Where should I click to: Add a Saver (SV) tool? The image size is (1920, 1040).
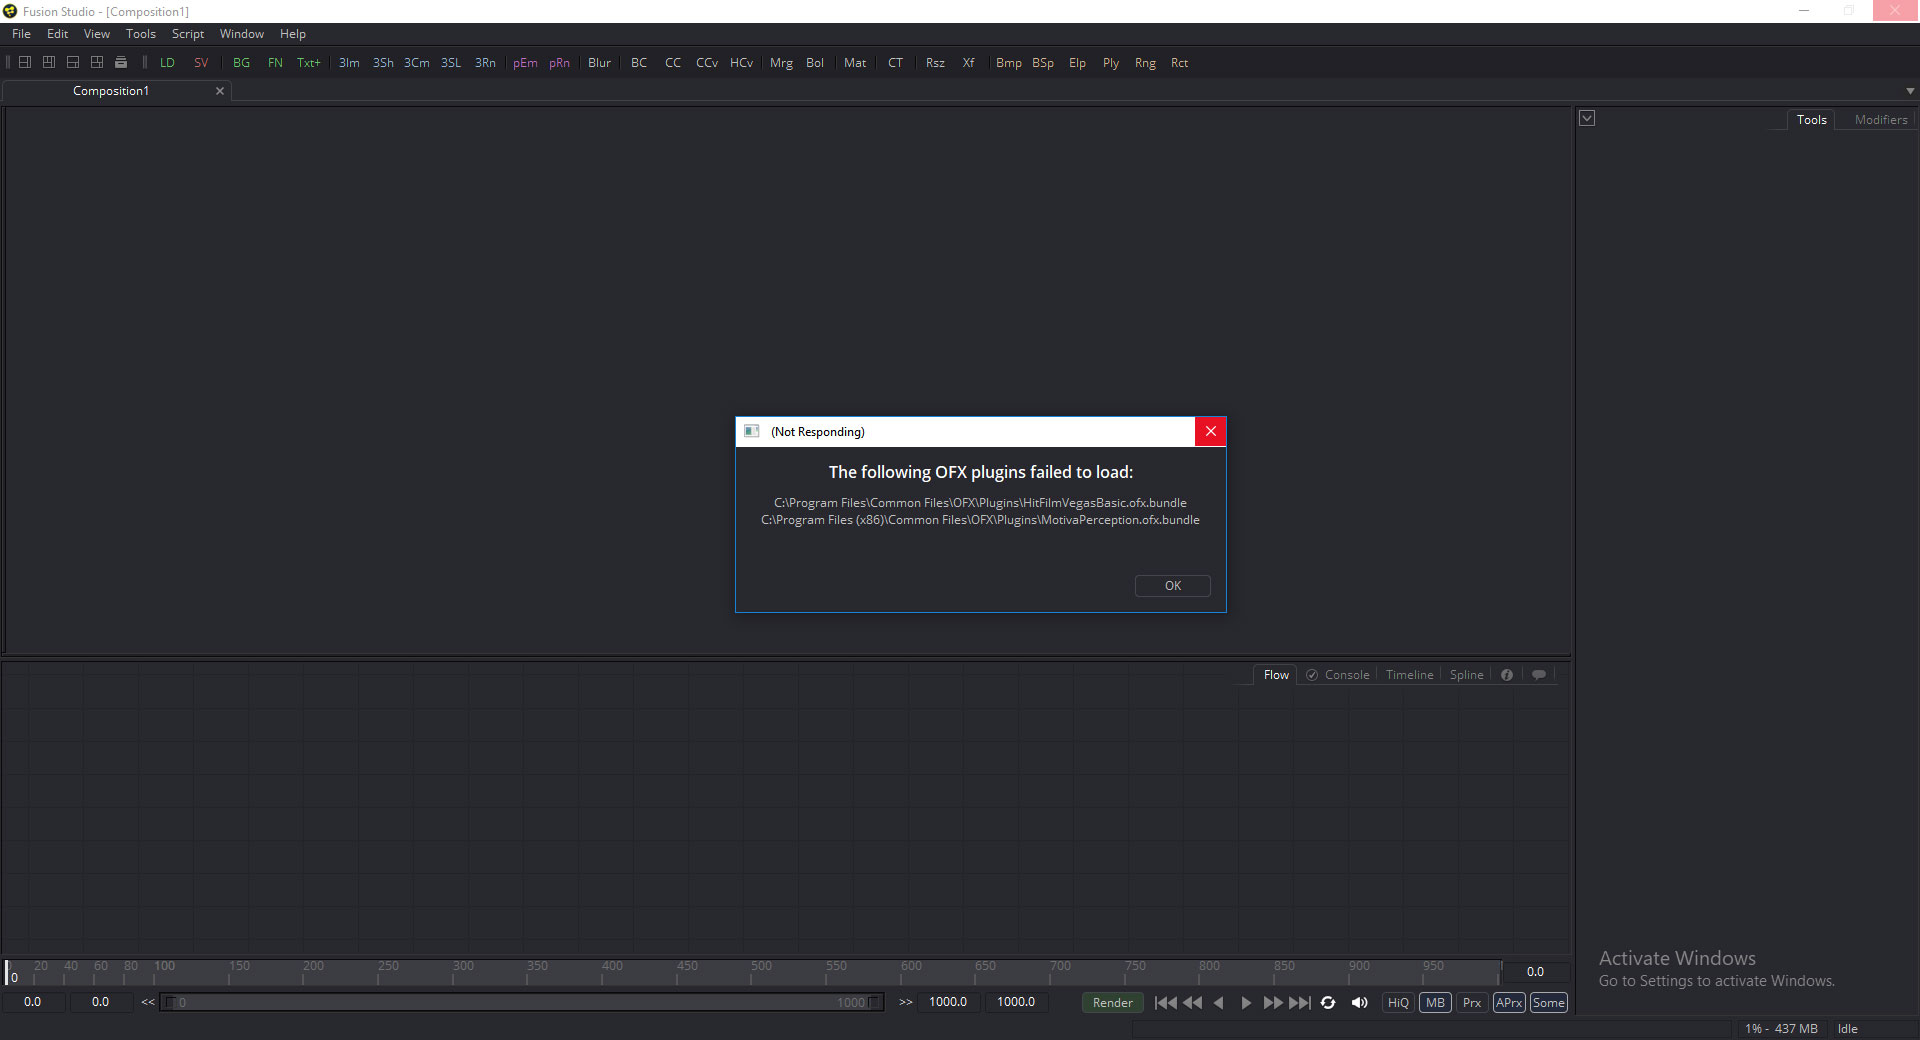click(201, 63)
